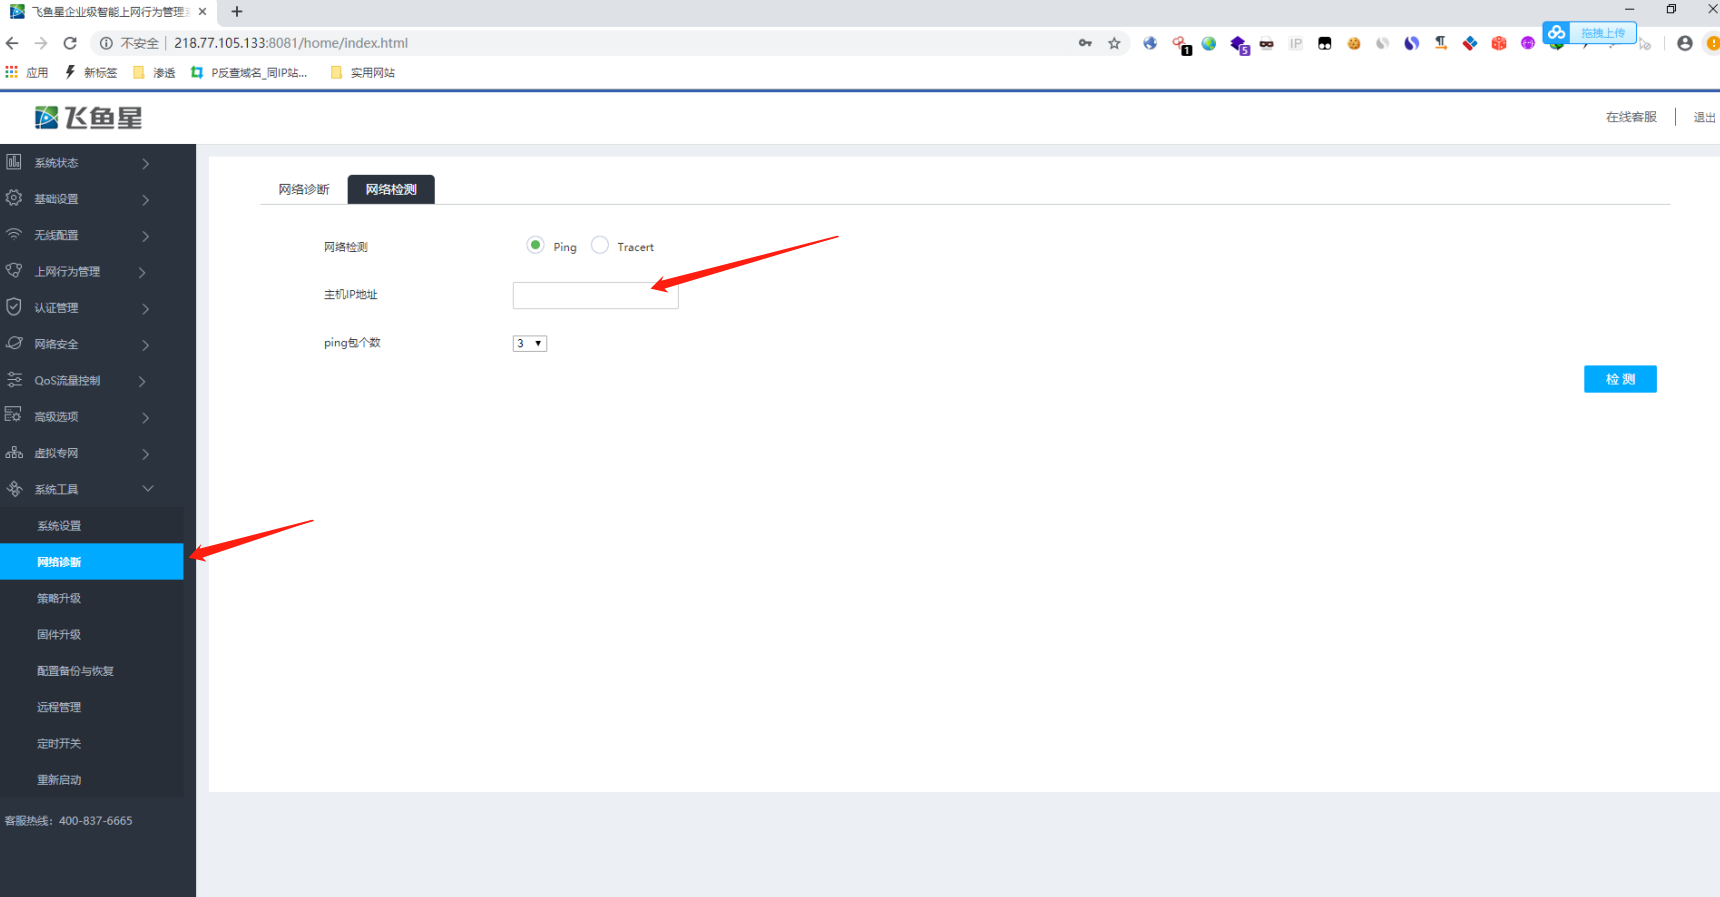Image resolution: width=1720 pixels, height=897 pixels.
Task: Click the 认证管理 shield icon
Action: (x=14, y=307)
